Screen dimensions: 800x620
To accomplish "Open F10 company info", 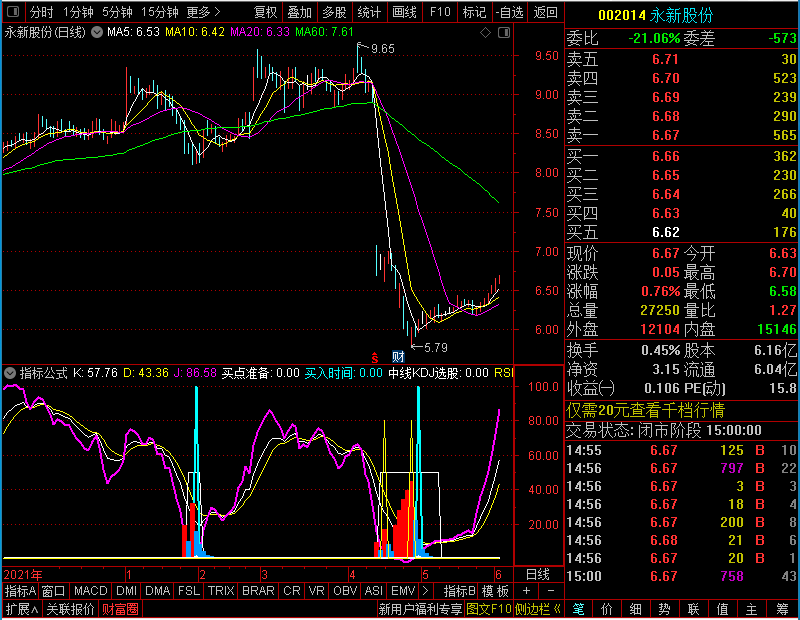I will click(440, 12).
